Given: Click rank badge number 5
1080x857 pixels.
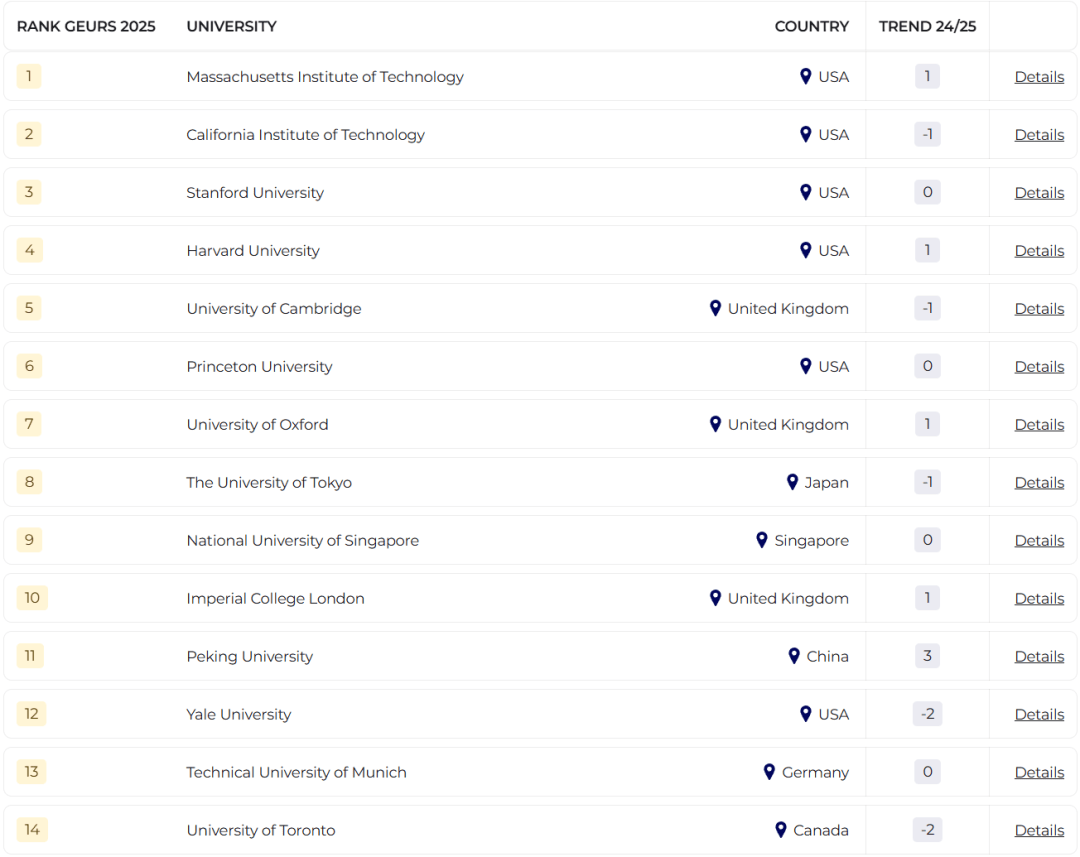Looking at the screenshot, I should [29, 307].
